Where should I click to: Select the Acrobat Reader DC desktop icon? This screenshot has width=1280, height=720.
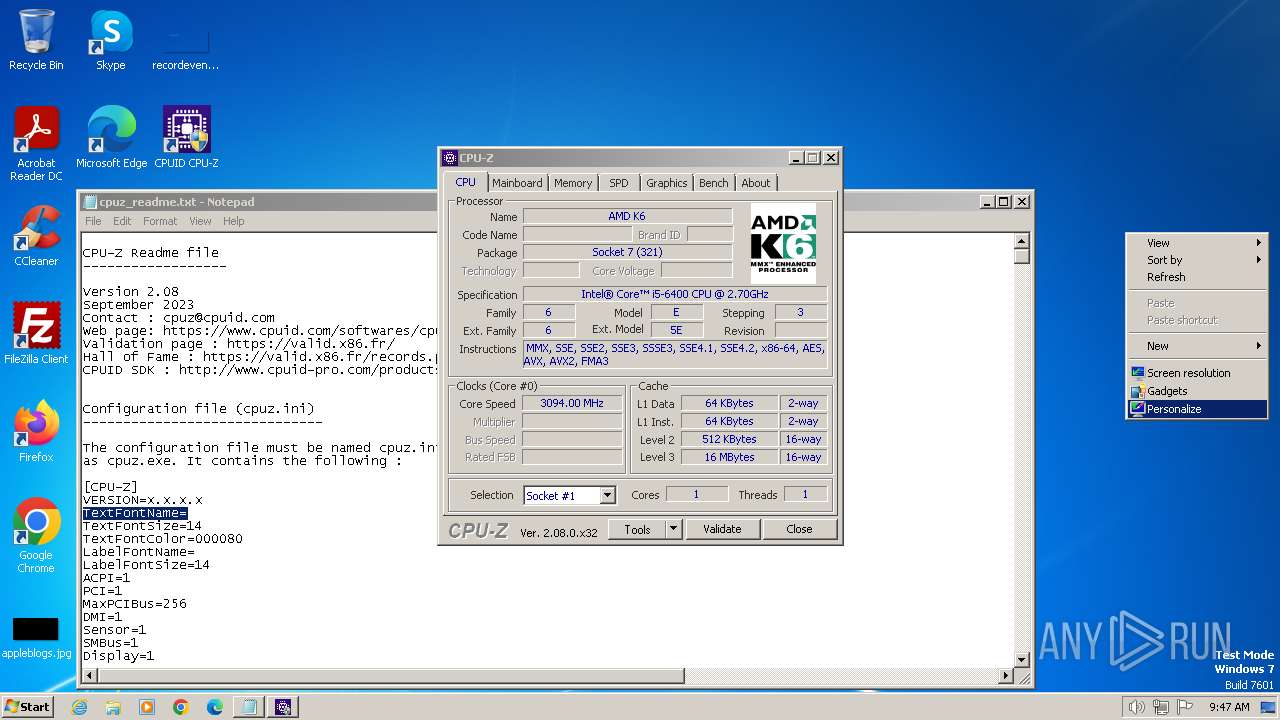(x=36, y=143)
